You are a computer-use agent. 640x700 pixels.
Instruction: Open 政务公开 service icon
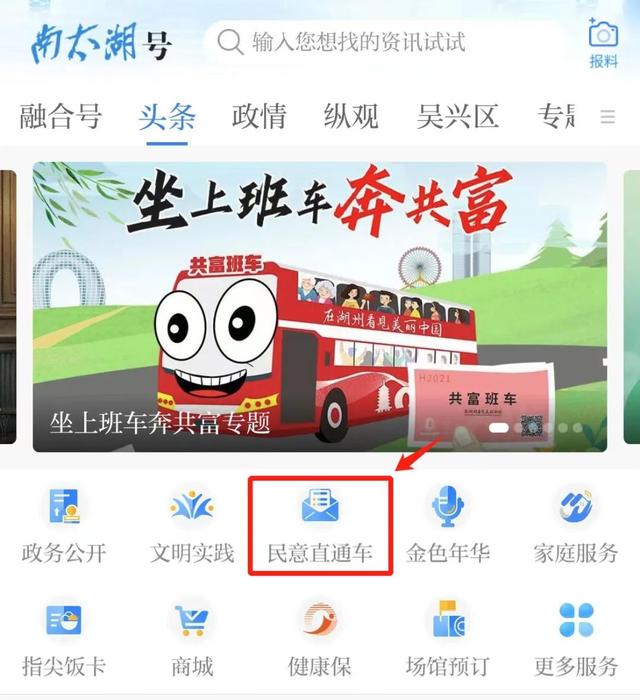click(x=65, y=506)
